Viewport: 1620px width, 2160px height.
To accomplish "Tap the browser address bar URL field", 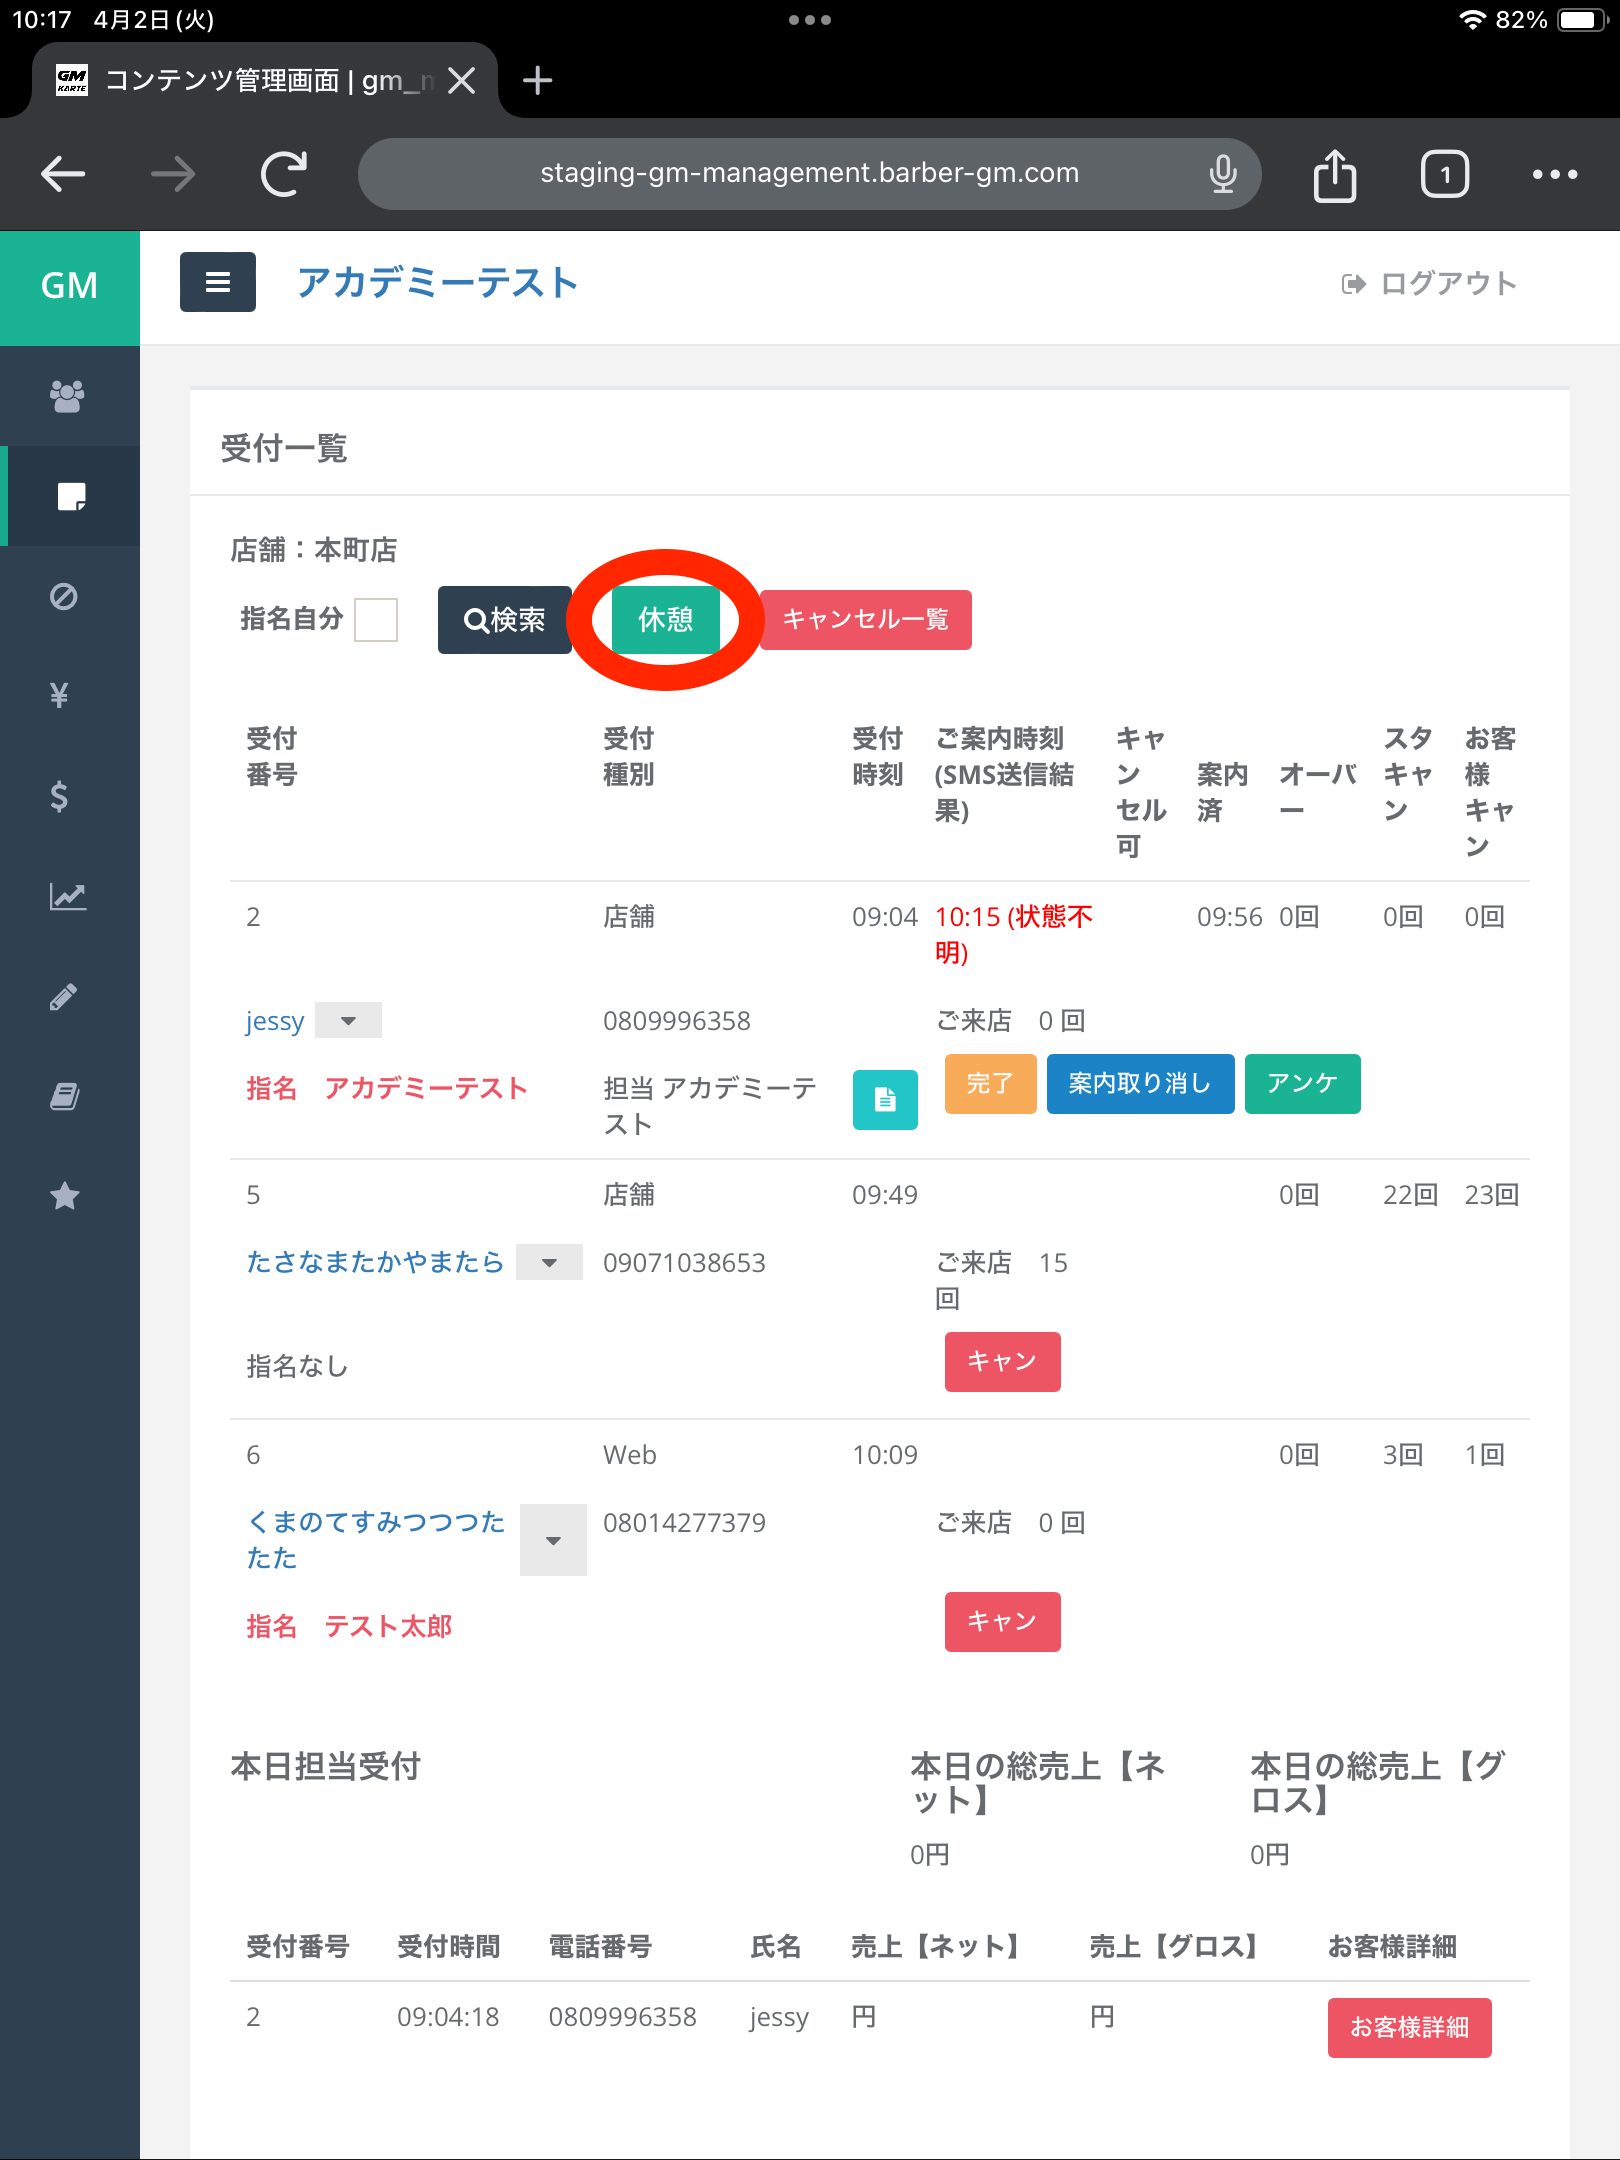I will [x=809, y=174].
